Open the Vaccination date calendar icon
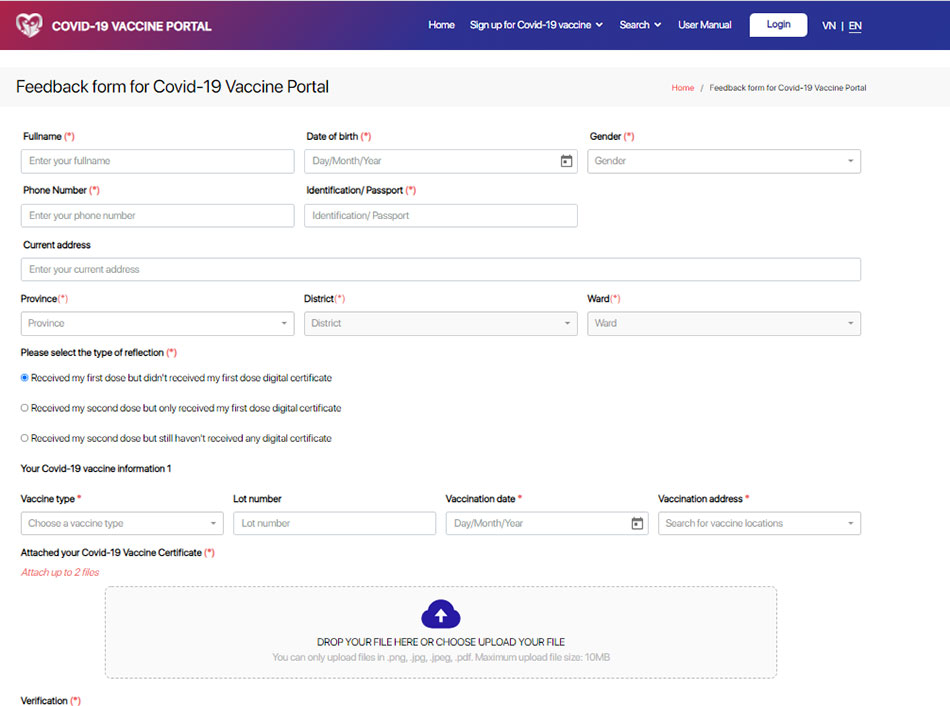 pos(637,524)
